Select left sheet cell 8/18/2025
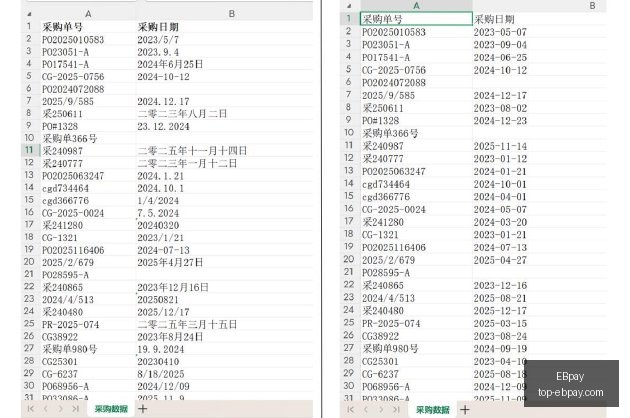Screen dimensions: 630x418 click(x=224, y=374)
